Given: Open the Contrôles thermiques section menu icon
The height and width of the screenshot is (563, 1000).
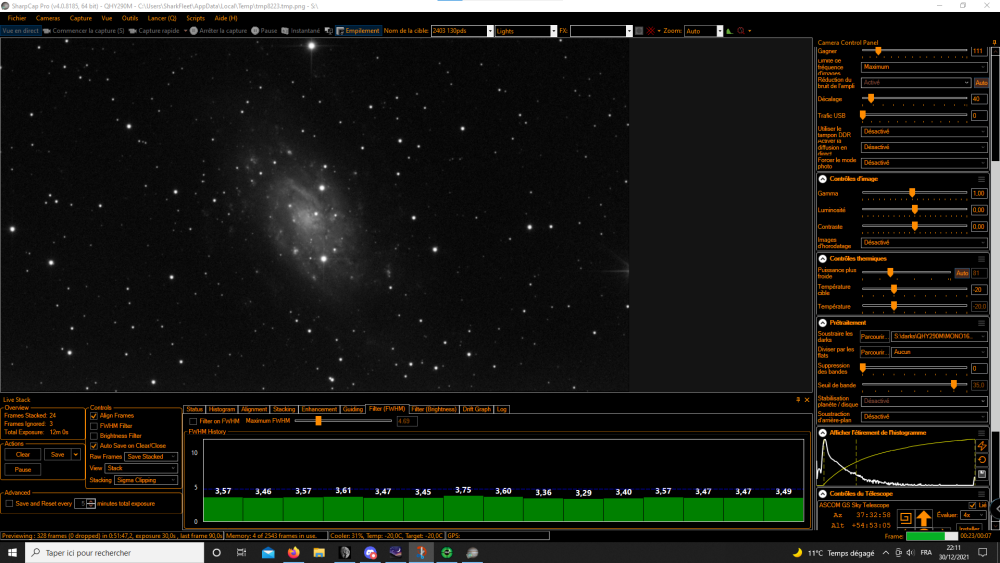Looking at the screenshot, I should click(982, 259).
